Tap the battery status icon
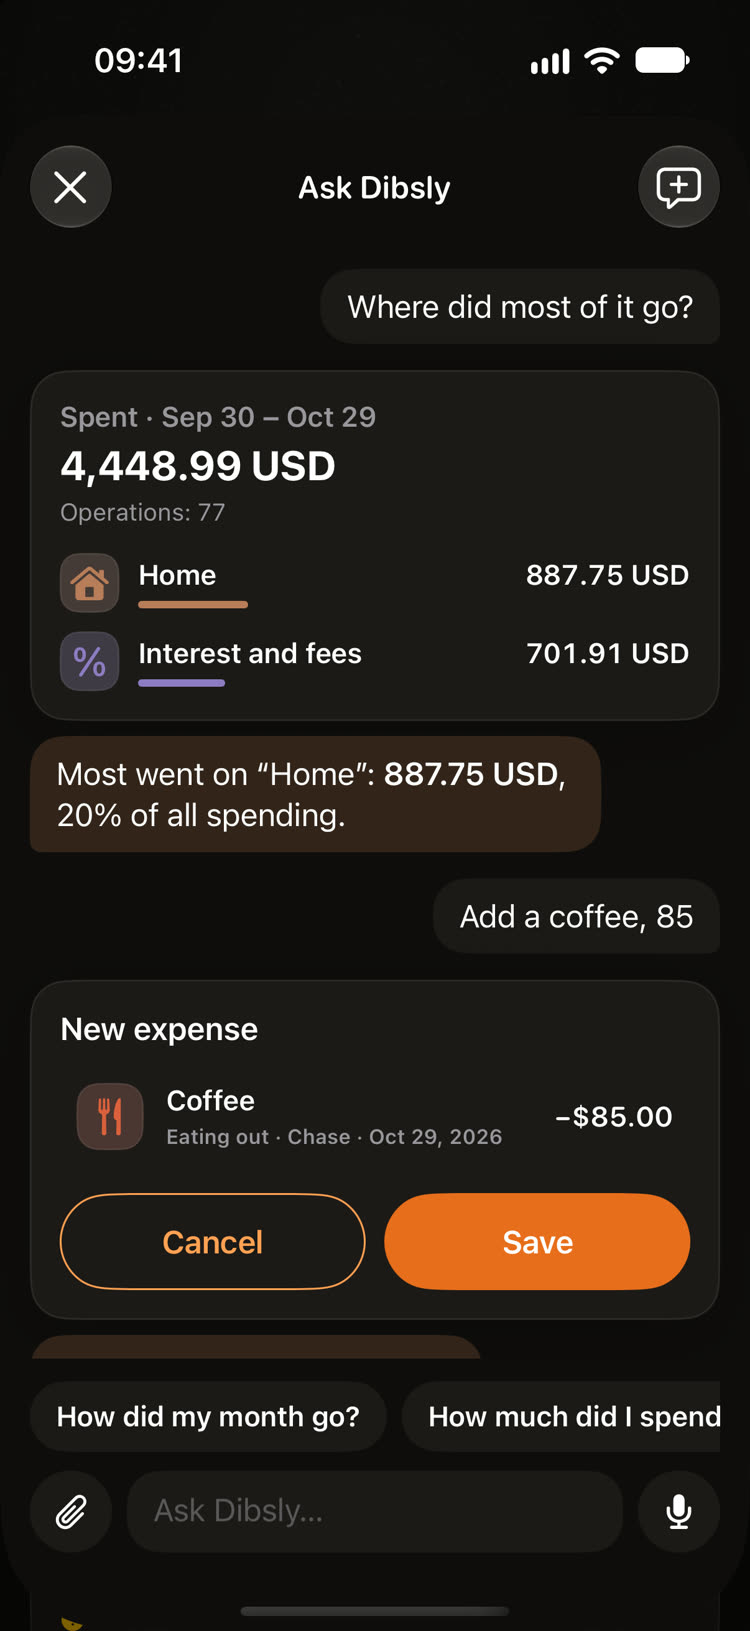 662,61
